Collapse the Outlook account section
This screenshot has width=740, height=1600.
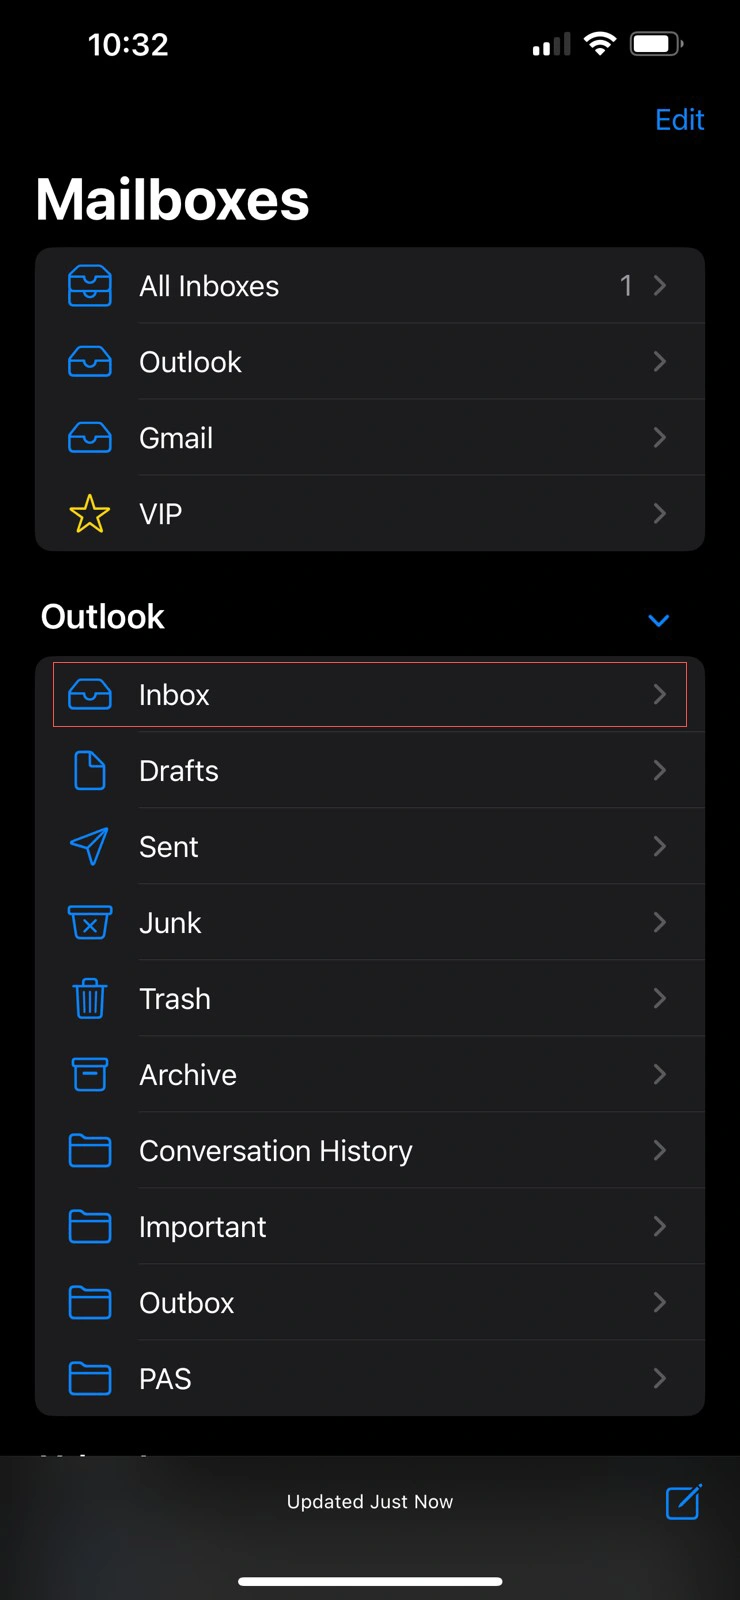(658, 620)
